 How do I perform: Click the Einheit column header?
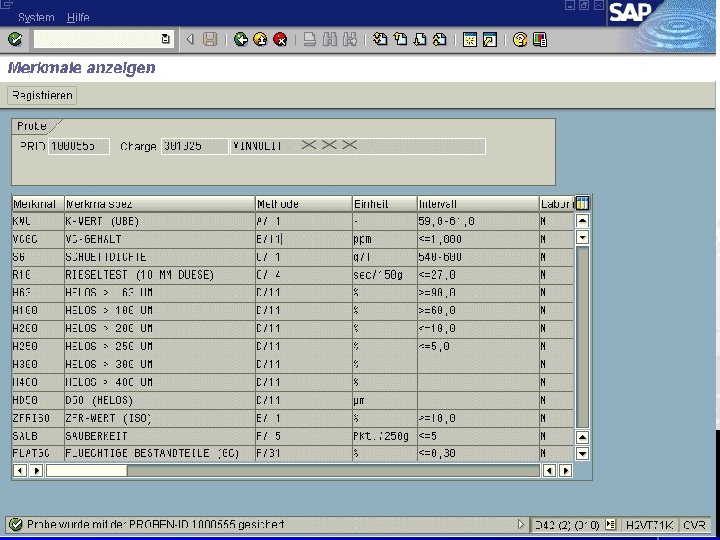coord(385,203)
